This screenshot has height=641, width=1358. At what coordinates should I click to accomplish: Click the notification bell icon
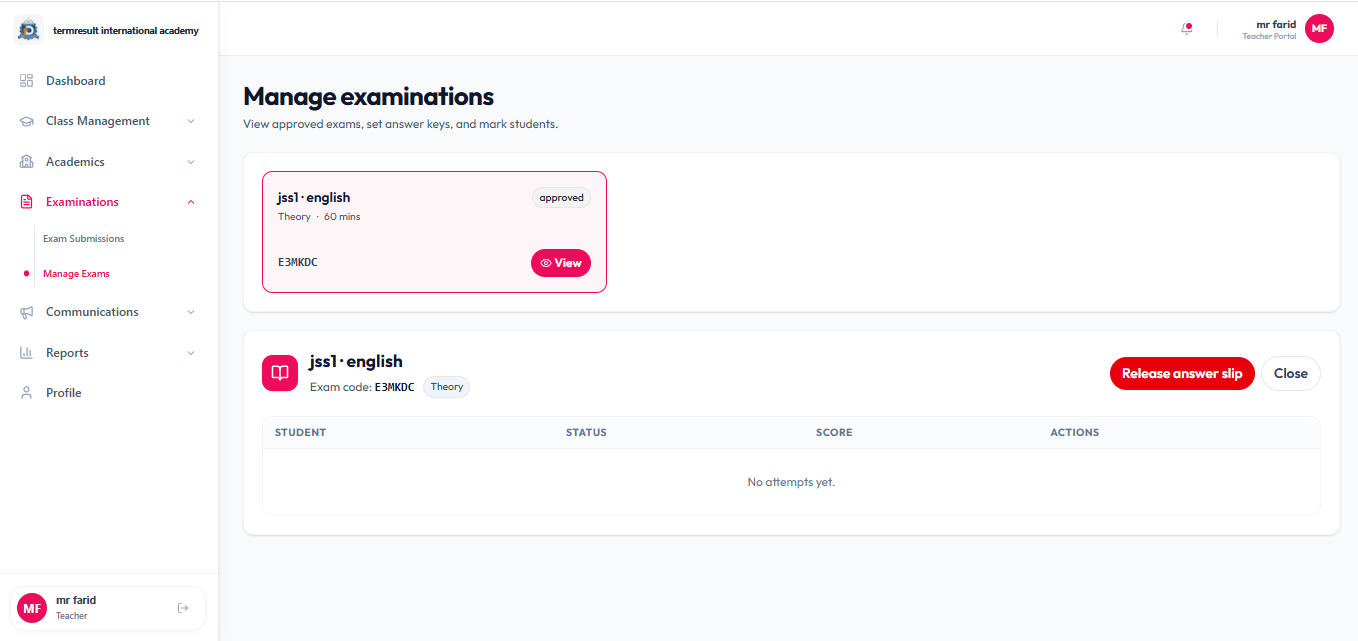pyautogui.click(x=1187, y=29)
